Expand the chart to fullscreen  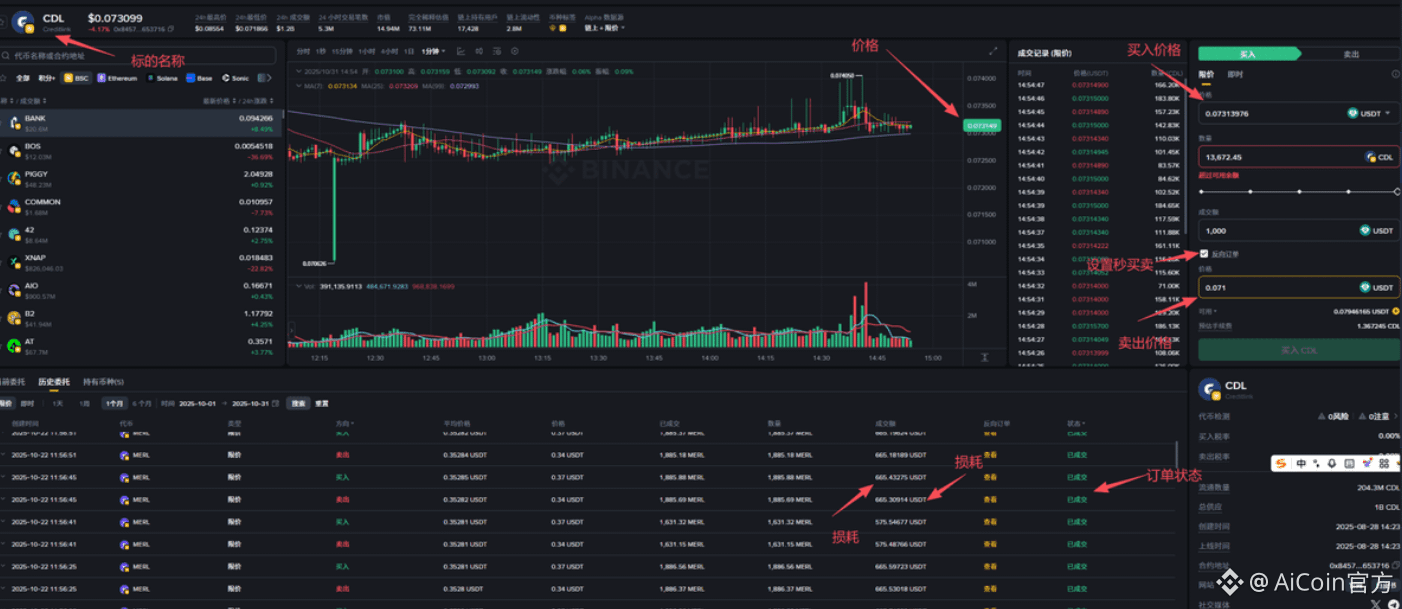(x=993, y=51)
